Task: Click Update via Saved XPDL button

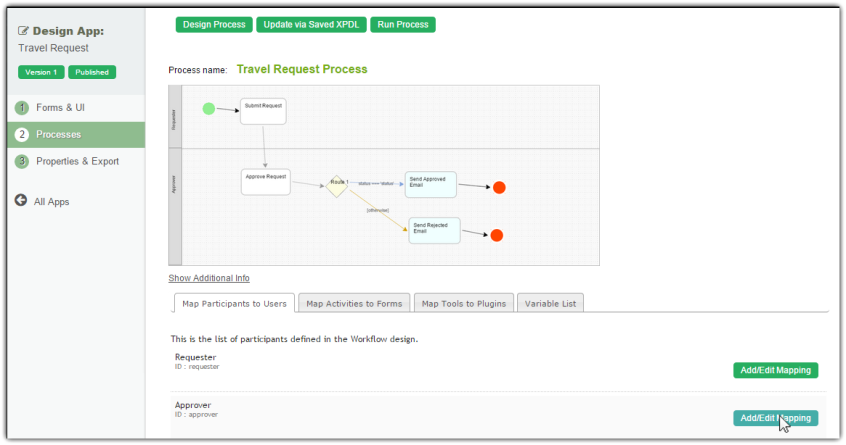Action: point(311,25)
